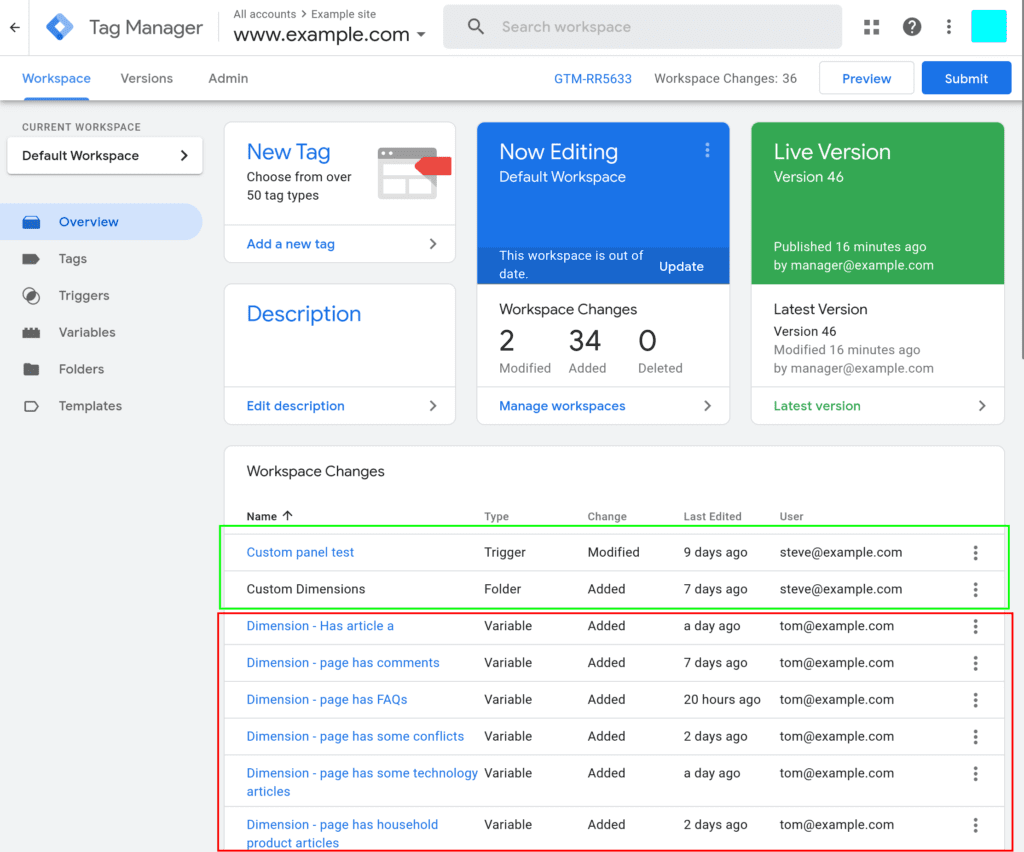This screenshot has width=1024, height=852.
Task: Click the New Tag heading
Action: click(x=288, y=151)
